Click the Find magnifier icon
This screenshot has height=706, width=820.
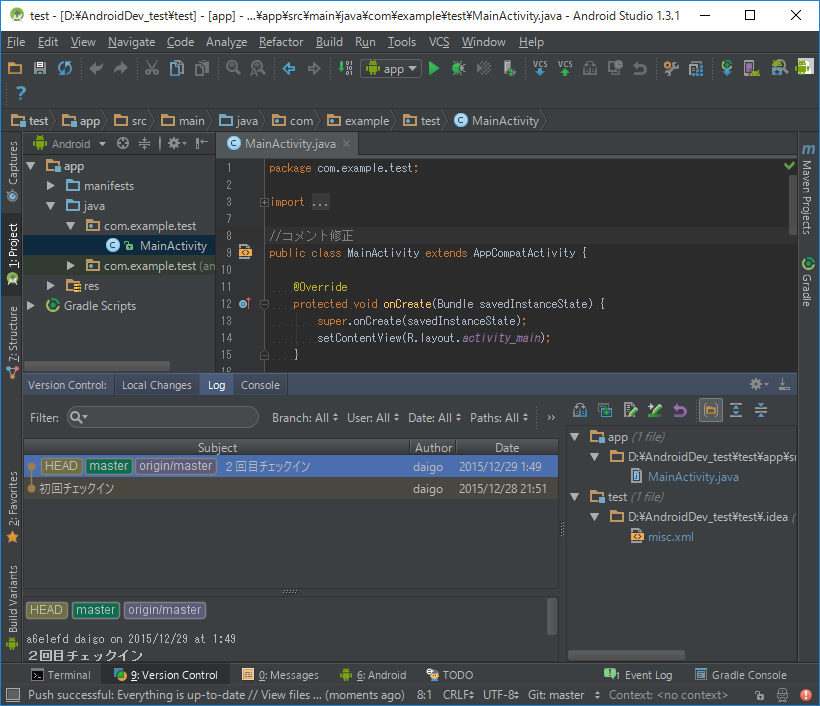233,69
